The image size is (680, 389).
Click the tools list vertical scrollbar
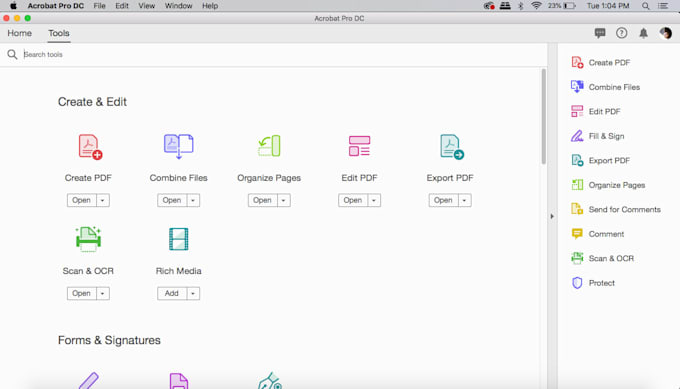(544, 116)
